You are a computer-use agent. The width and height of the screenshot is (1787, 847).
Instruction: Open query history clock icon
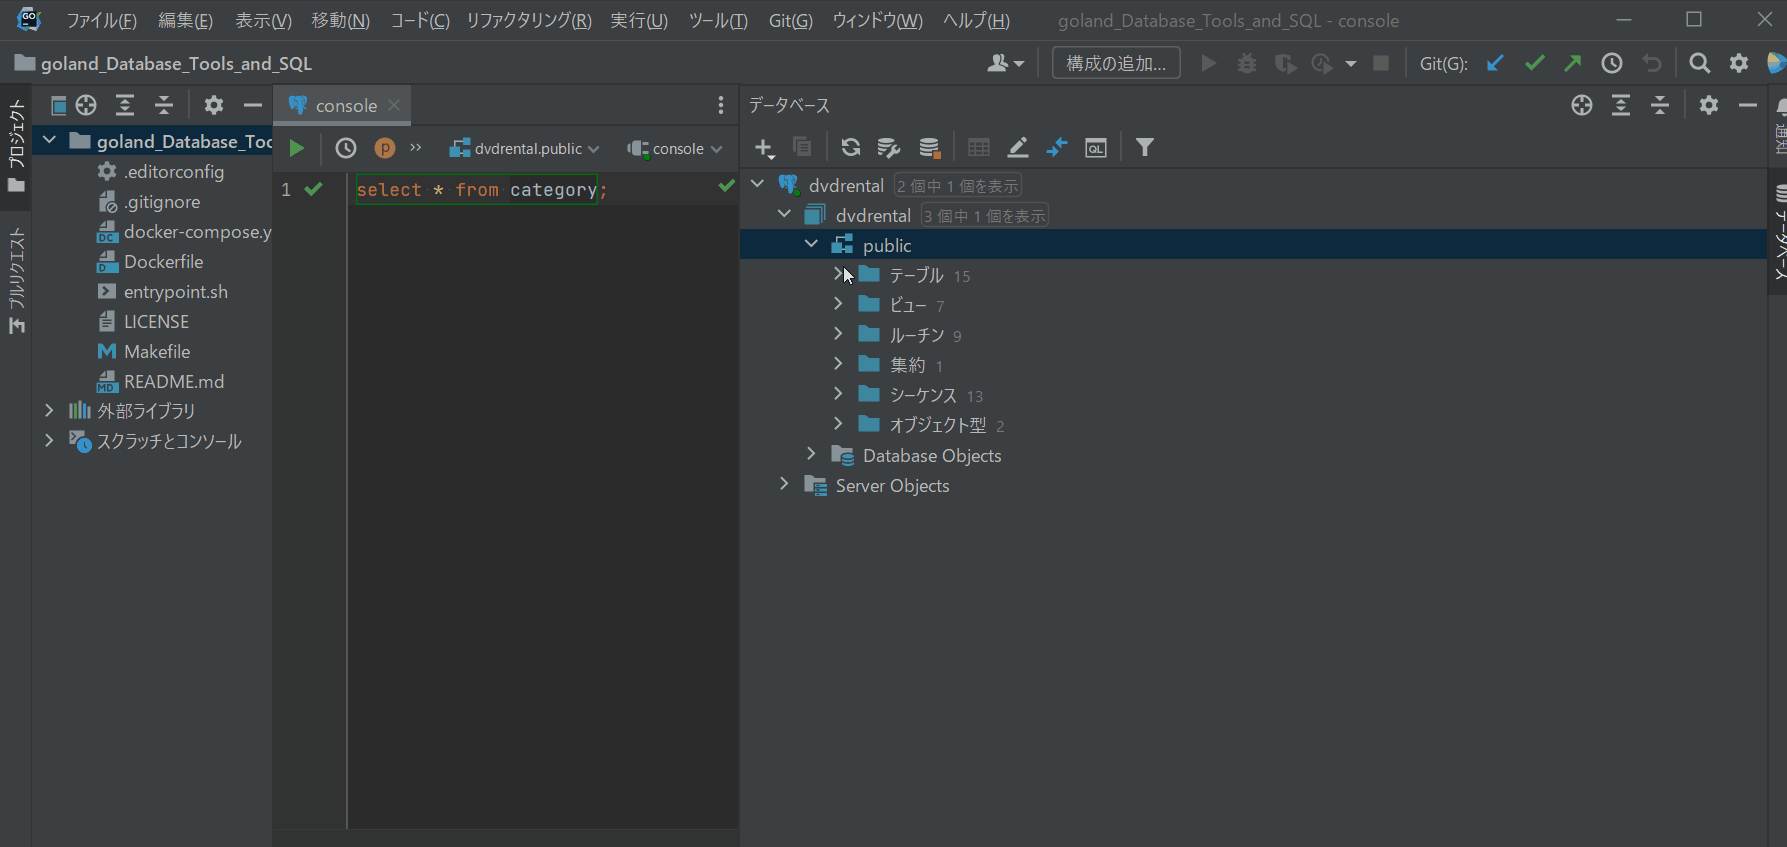[346, 148]
